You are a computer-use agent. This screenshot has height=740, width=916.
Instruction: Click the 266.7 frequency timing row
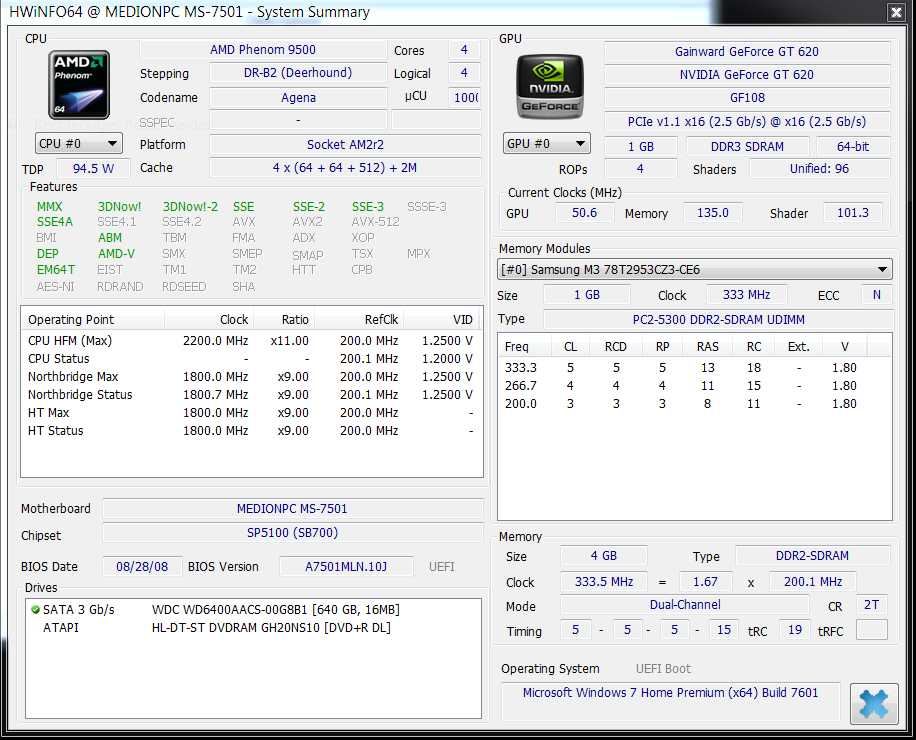[695, 386]
